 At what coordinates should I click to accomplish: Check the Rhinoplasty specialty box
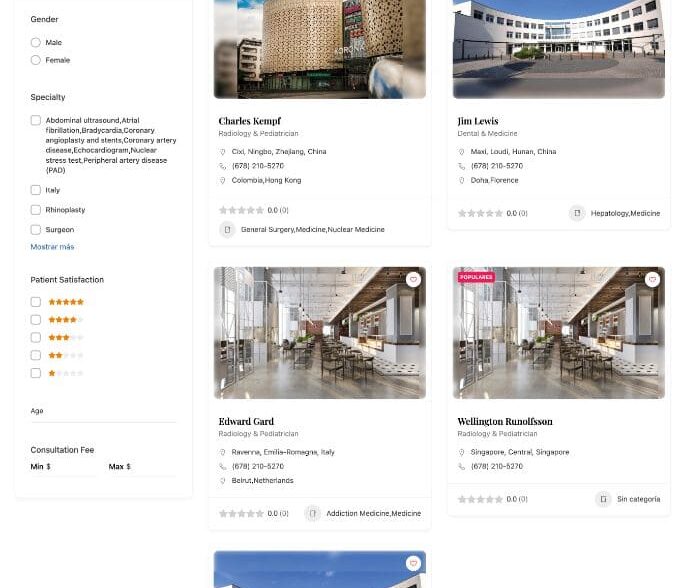pyautogui.click(x=36, y=210)
